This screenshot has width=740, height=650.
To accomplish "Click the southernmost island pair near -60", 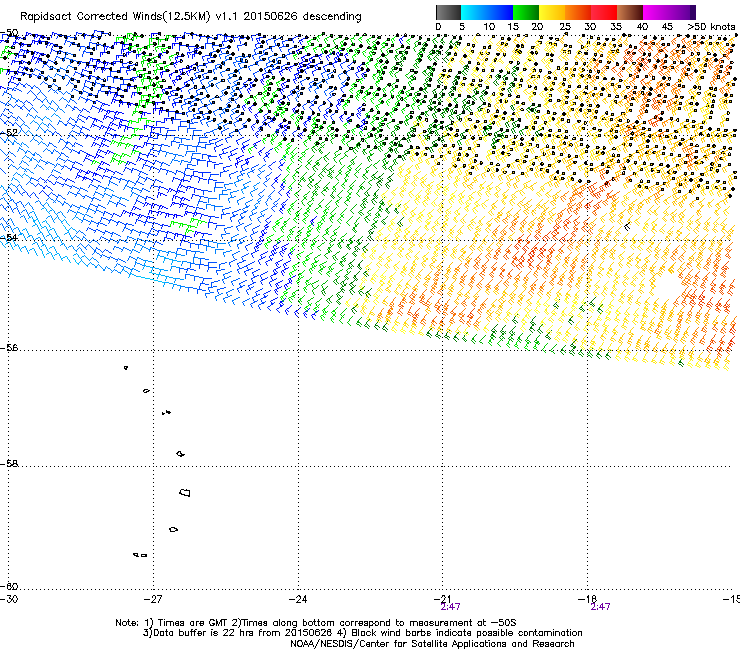I will pos(140,555).
